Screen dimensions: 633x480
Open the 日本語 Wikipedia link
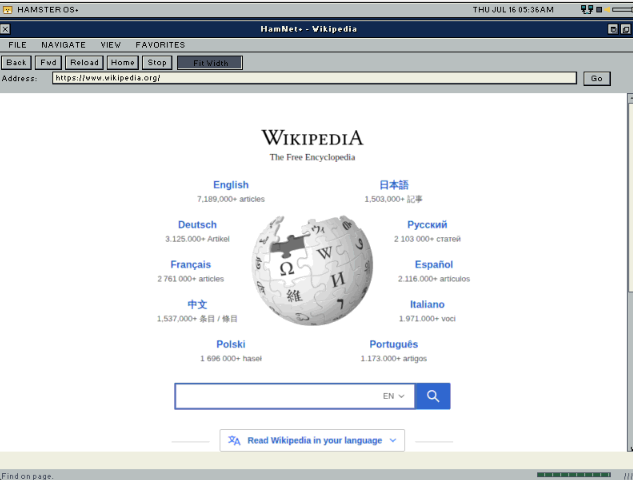tap(394, 185)
